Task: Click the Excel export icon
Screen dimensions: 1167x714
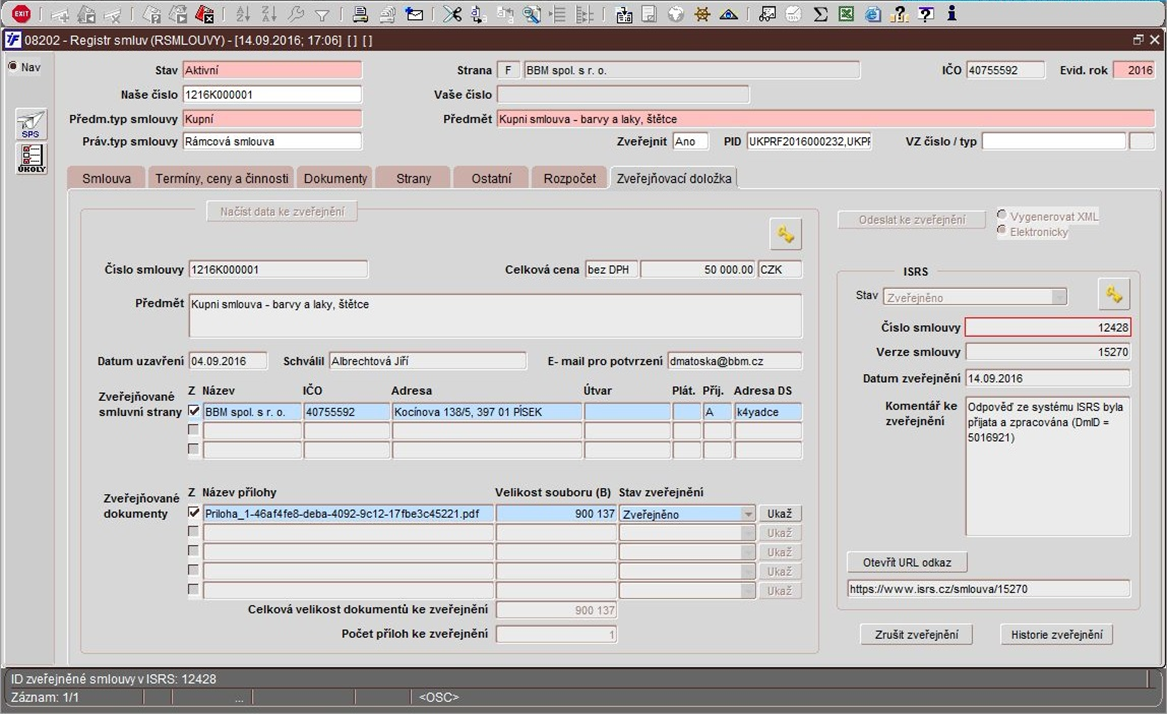Action: point(846,13)
